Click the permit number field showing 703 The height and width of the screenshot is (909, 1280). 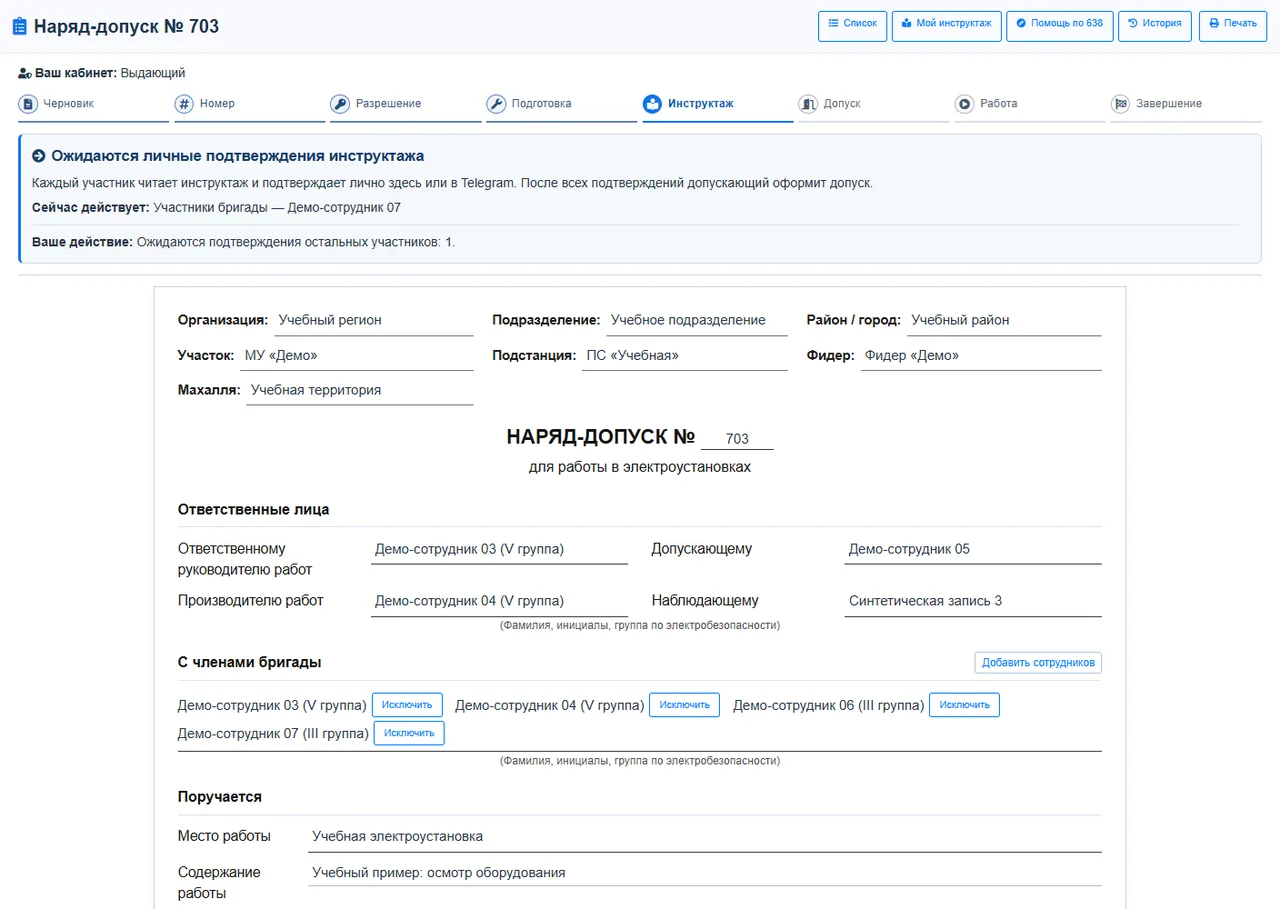coord(737,439)
